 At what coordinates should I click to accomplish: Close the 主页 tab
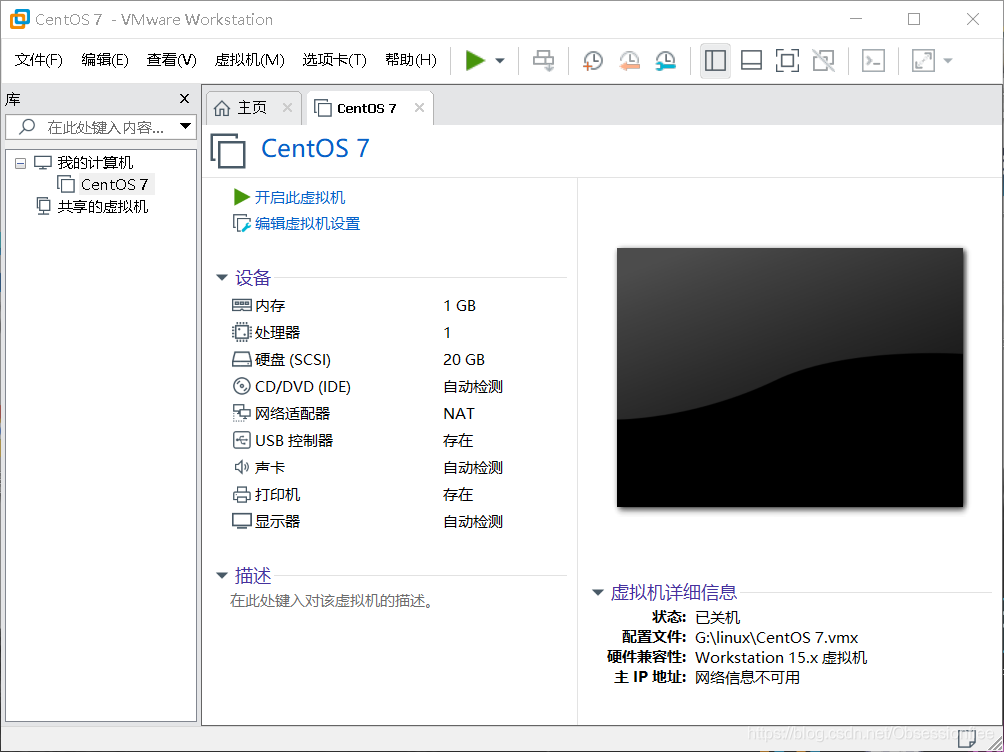tap(287, 108)
